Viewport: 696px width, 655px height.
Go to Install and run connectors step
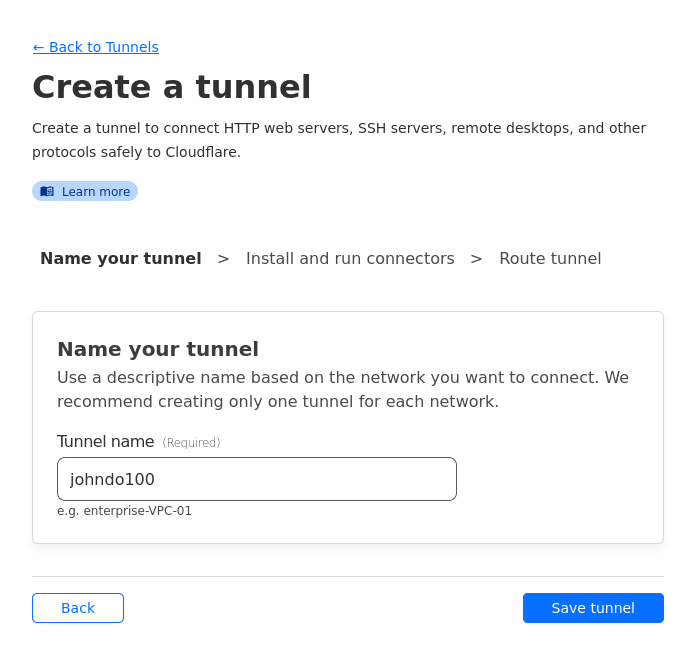point(350,258)
